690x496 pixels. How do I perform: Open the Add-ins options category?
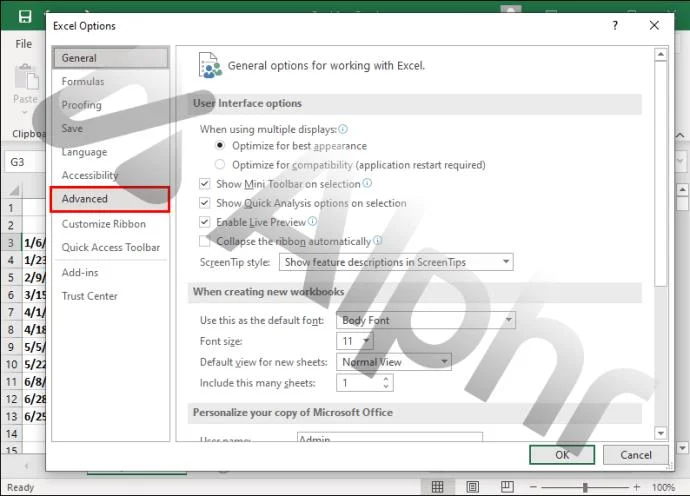[110, 272]
